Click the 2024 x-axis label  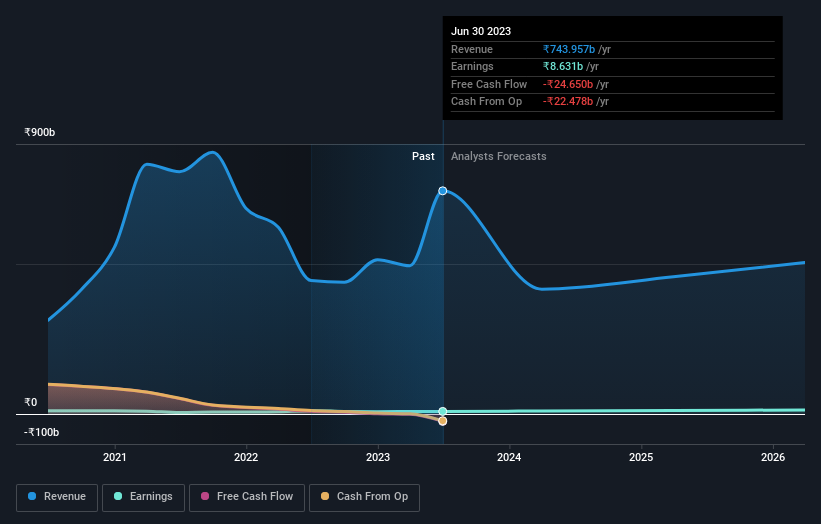(509, 458)
